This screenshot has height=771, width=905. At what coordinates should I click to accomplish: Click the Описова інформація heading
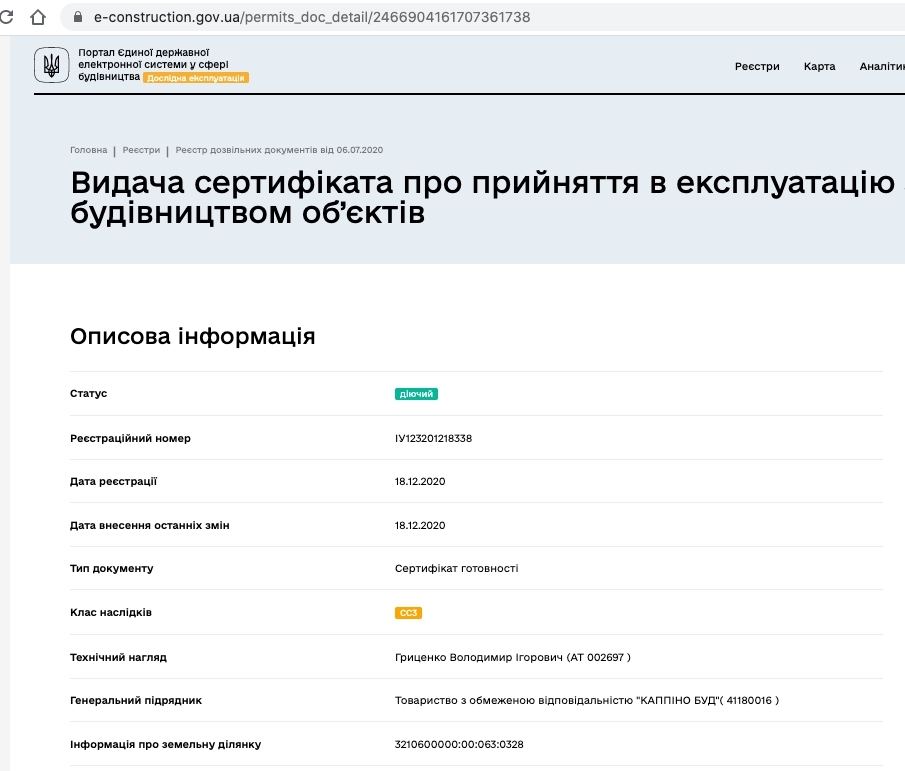(x=193, y=336)
